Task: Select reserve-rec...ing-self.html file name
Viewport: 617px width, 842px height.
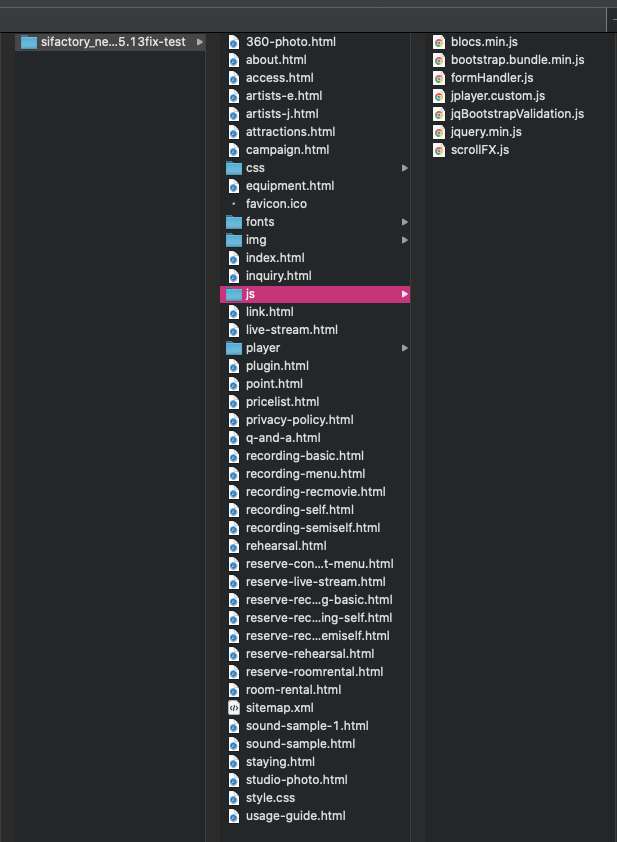Action: [319, 618]
